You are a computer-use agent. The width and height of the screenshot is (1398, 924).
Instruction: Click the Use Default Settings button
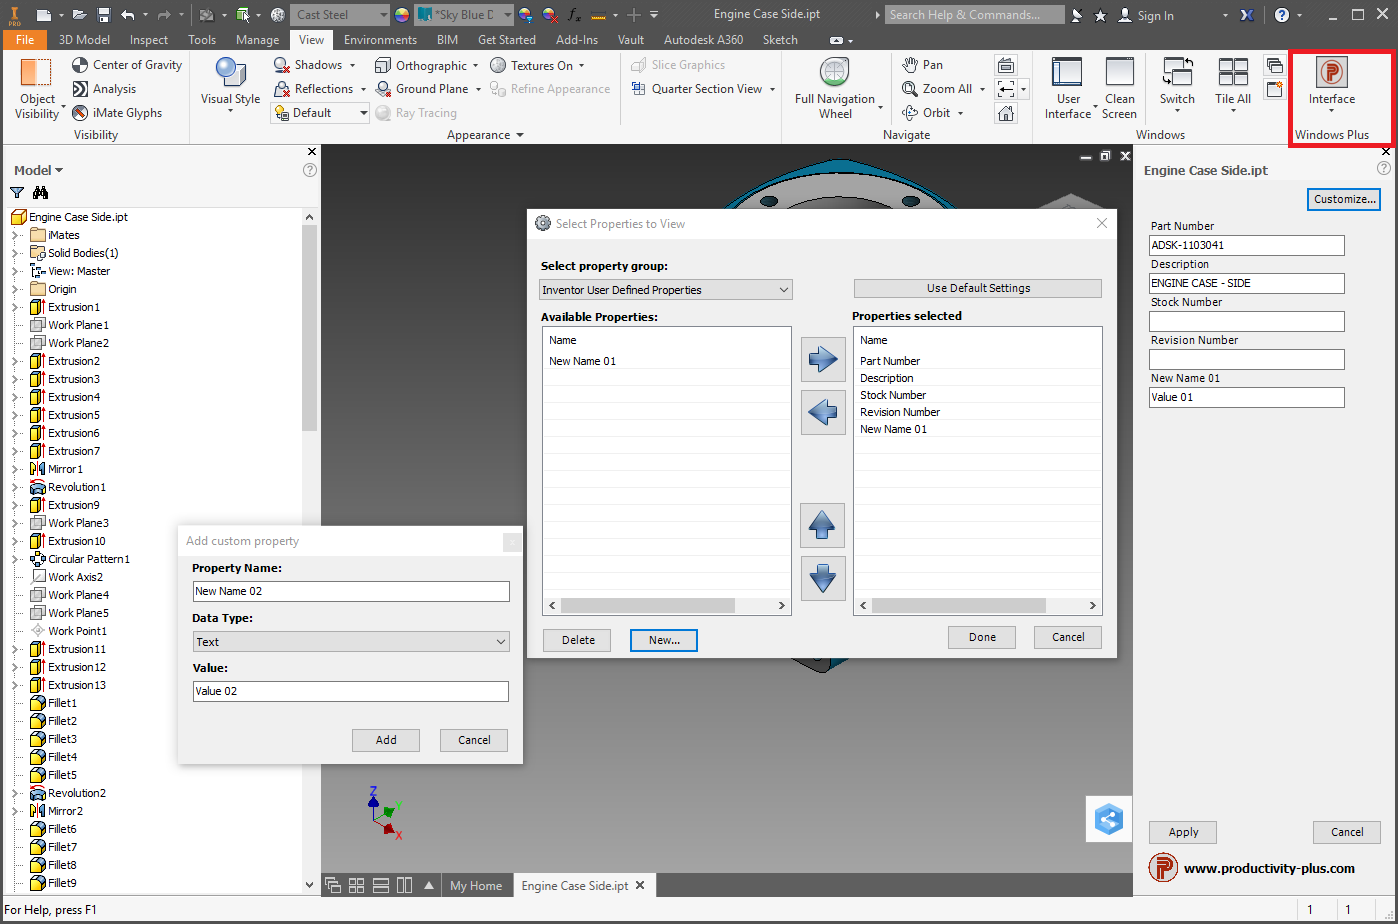point(978,288)
